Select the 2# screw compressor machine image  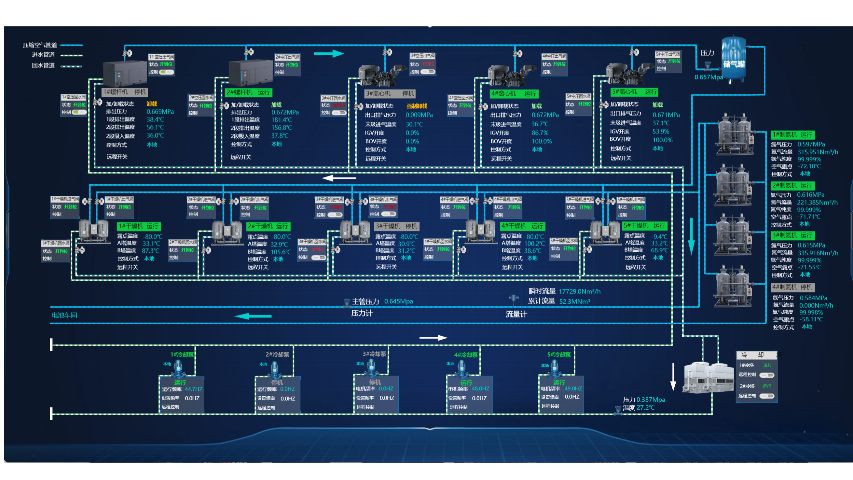coord(249,73)
